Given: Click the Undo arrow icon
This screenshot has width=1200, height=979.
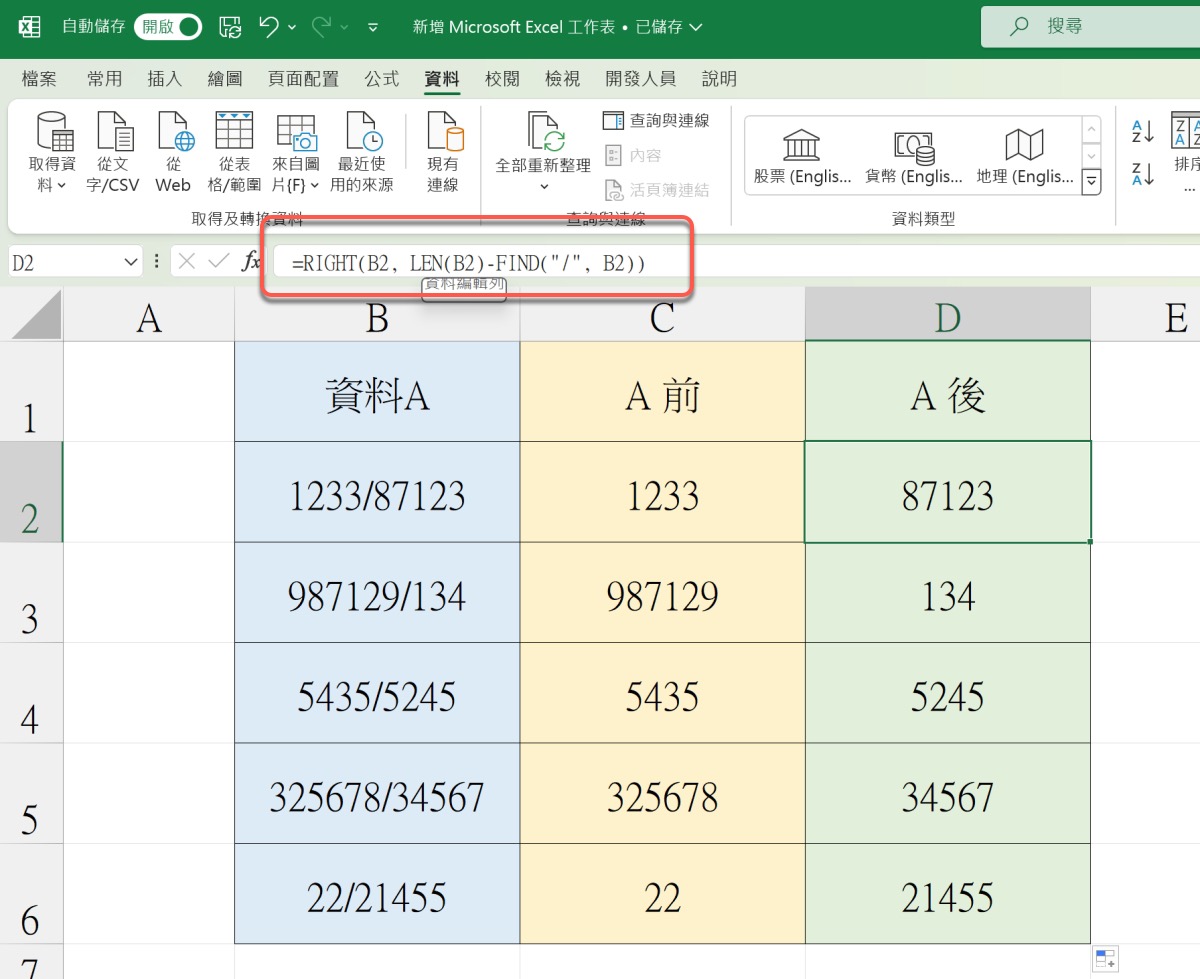Looking at the screenshot, I should click(x=268, y=27).
